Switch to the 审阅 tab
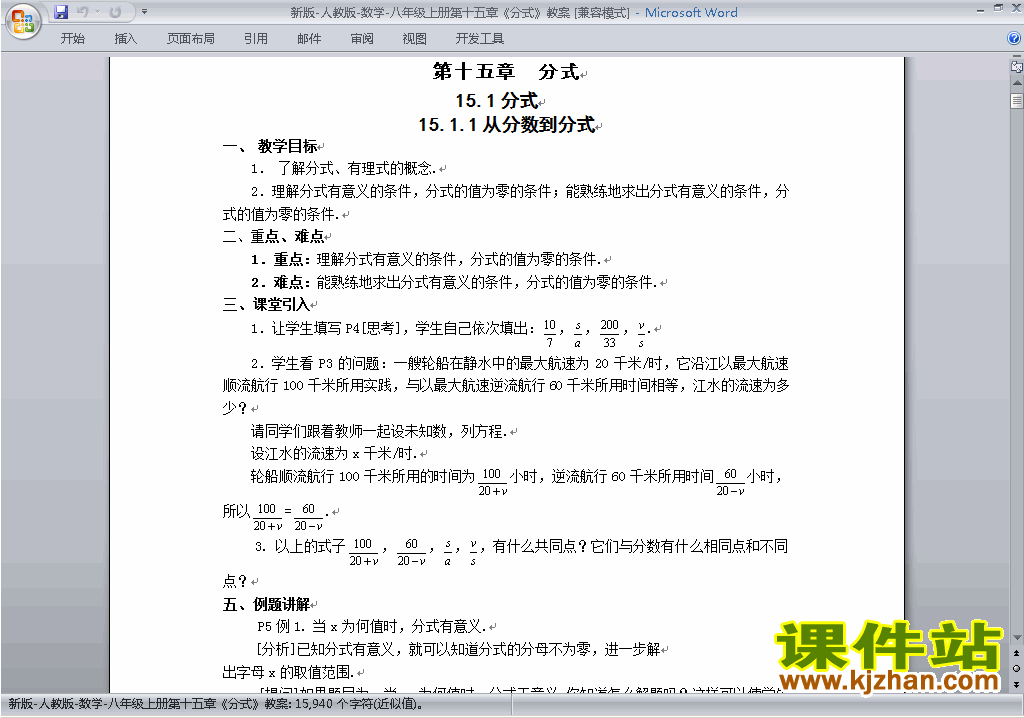Screen dimensions: 1024x718 pyautogui.click(x=362, y=39)
